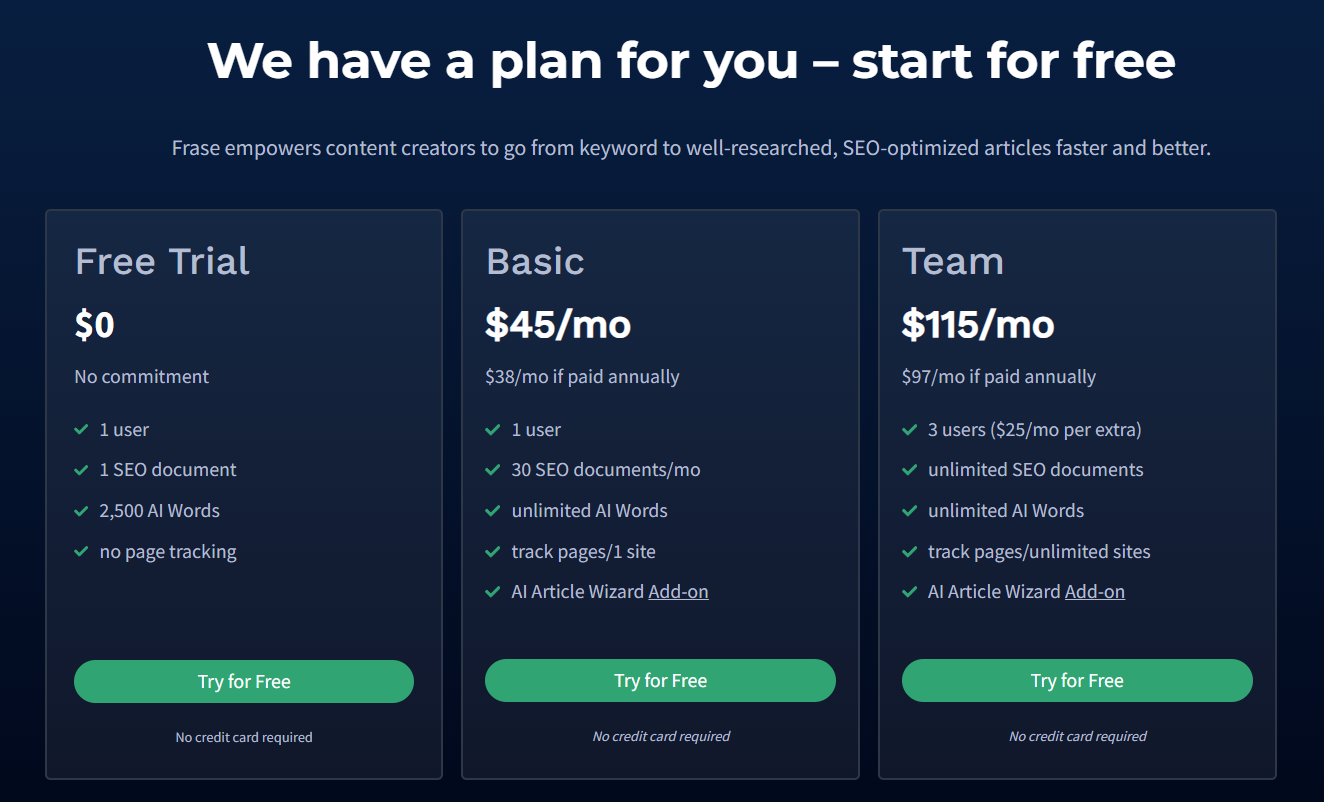Click $38/mo if paid annually text
This screenshot has width=1324, height=802.
click(x=582, y=377)
